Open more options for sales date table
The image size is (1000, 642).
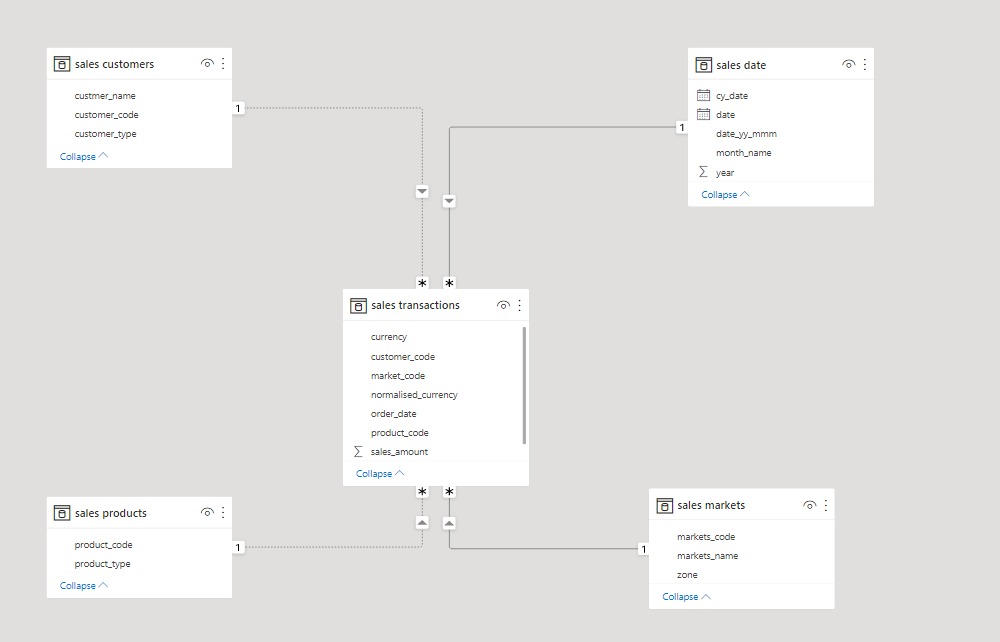(865, 64)
